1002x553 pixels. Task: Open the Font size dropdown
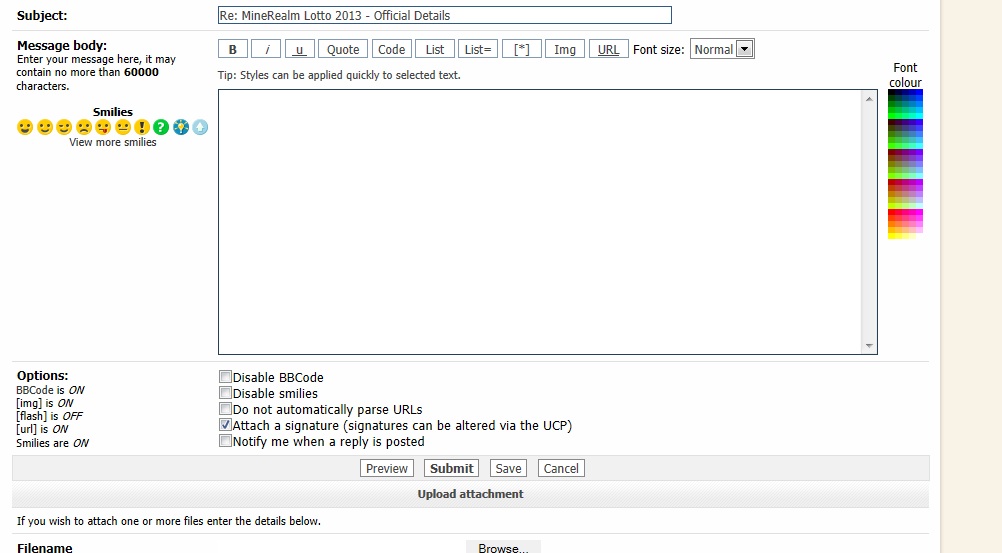[x=722, y=49]
